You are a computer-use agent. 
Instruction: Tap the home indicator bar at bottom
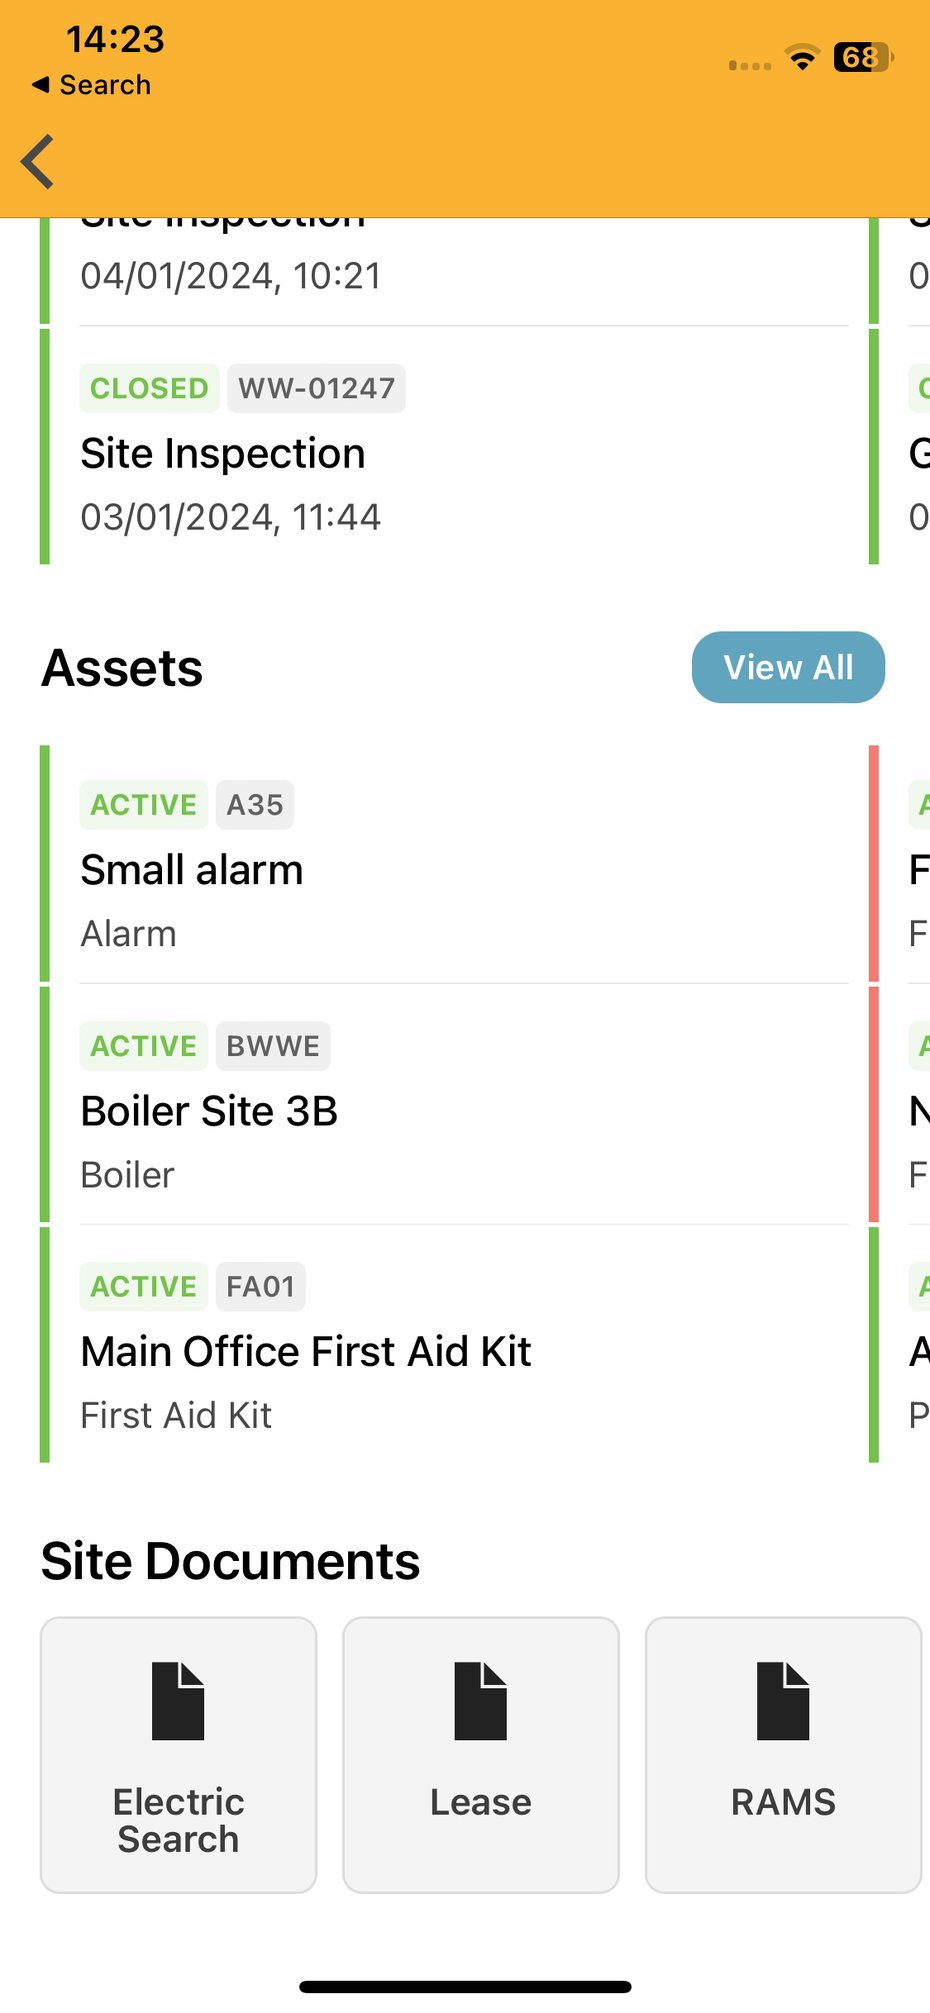click(x=465, y=1986)
